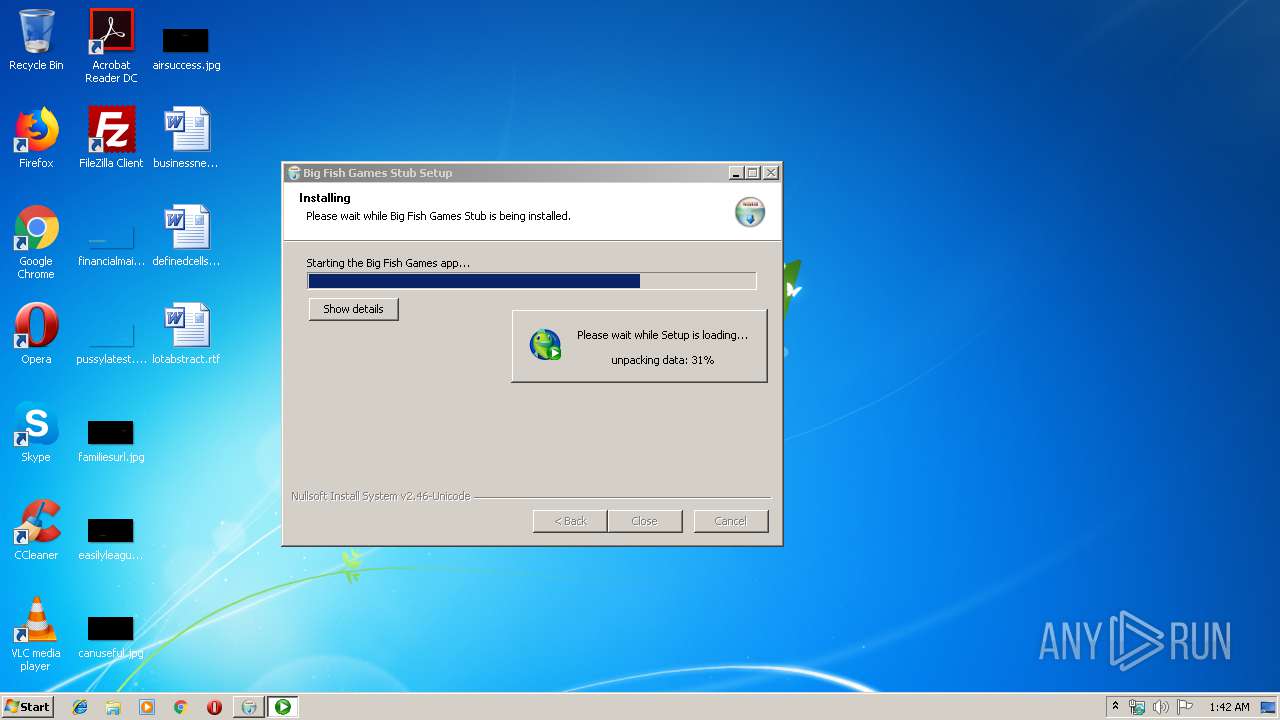Open network tray icon
The width and height of the screenshot is (1280, 720).
[1137, 707]
